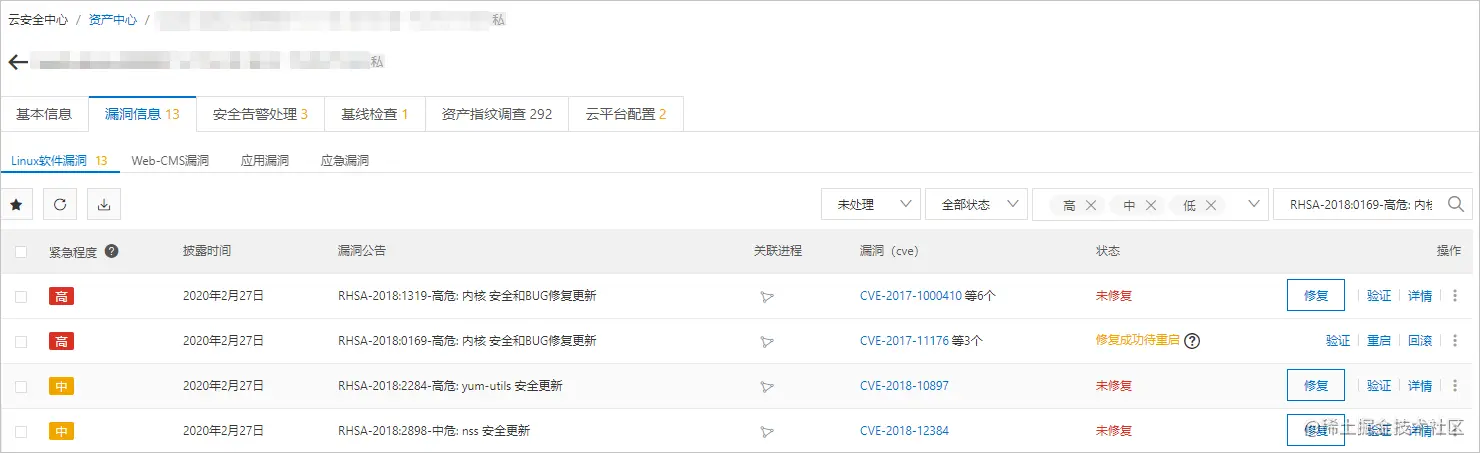Click the 未修复 status in RHSA-2018:1319 row

(x=1114, y=296)
